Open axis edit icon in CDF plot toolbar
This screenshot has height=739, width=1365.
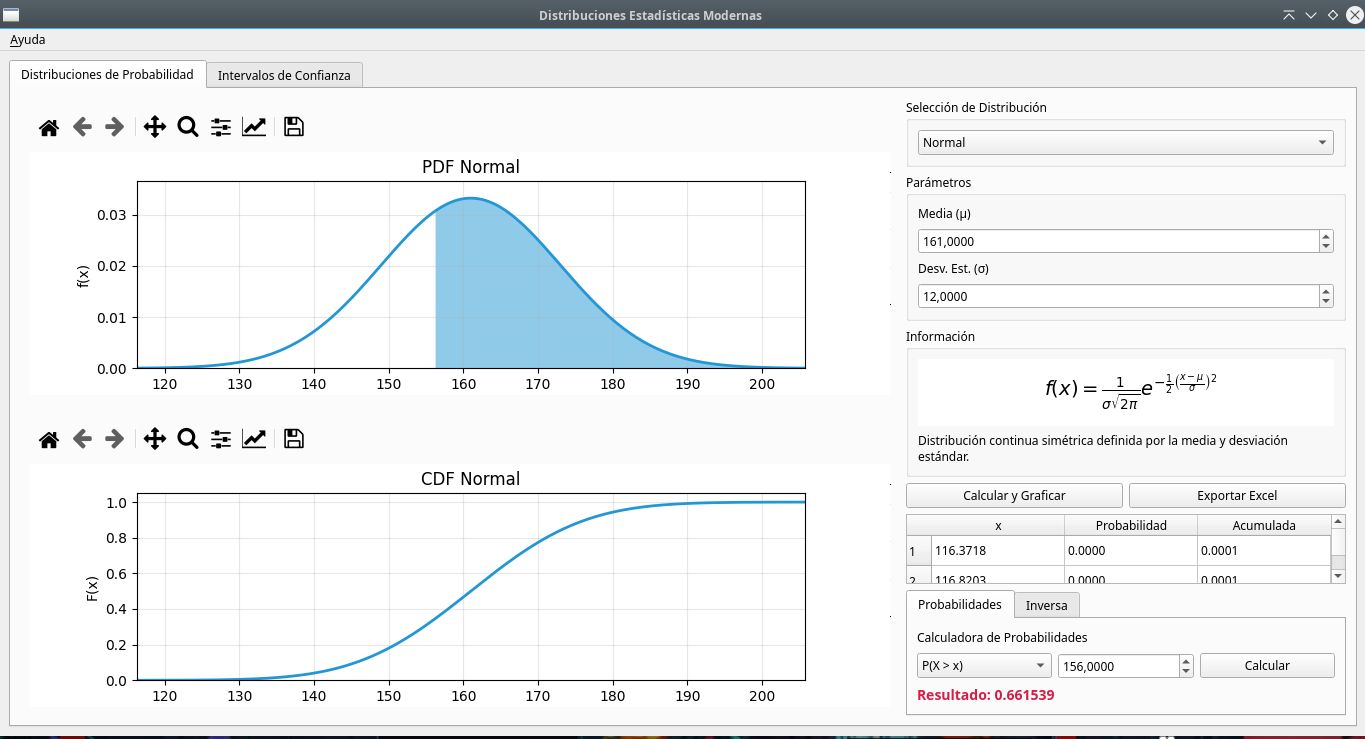(x=254, y=439)
